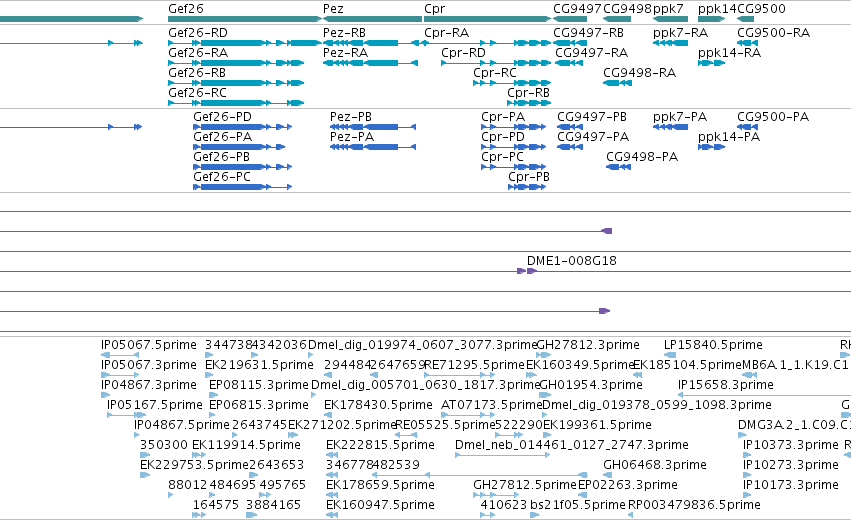
Task: Select transcript CG9498-RA
Action: click(617, 83)
